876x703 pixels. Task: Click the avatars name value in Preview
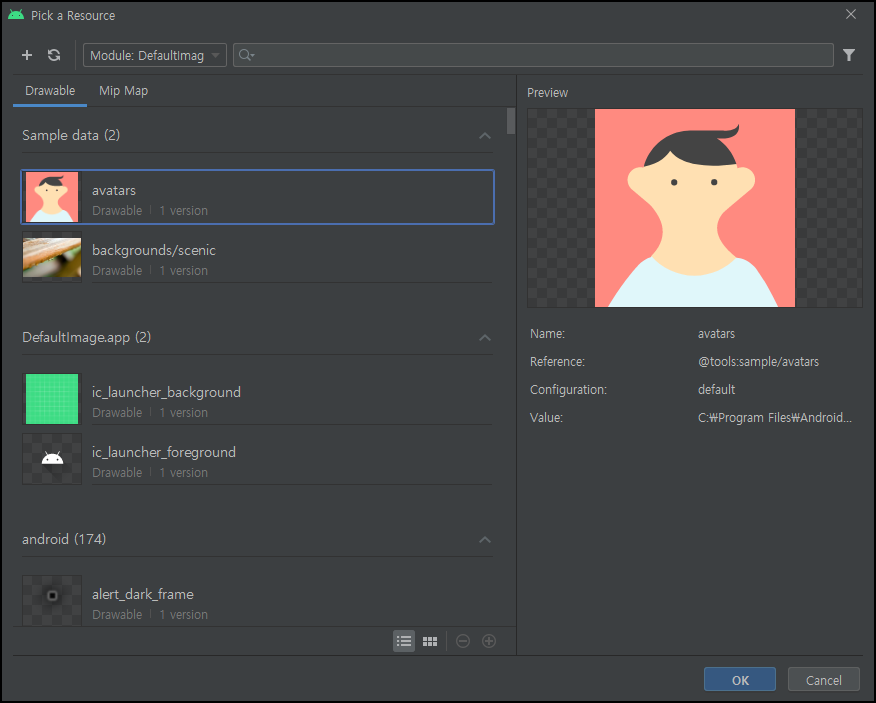(x=716, y=334)
